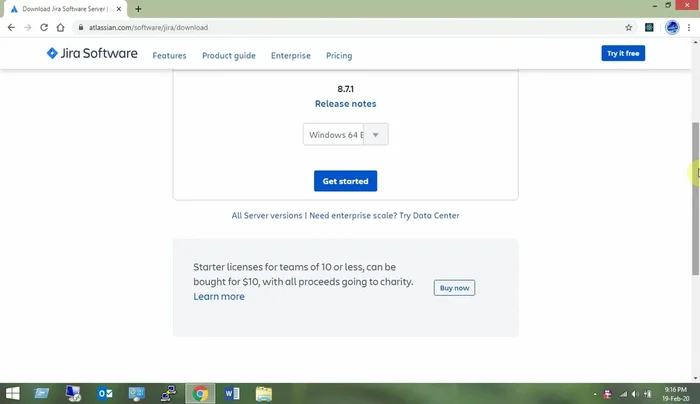
Task: Click the red security tray icon
Action: [x=608, y=394]
